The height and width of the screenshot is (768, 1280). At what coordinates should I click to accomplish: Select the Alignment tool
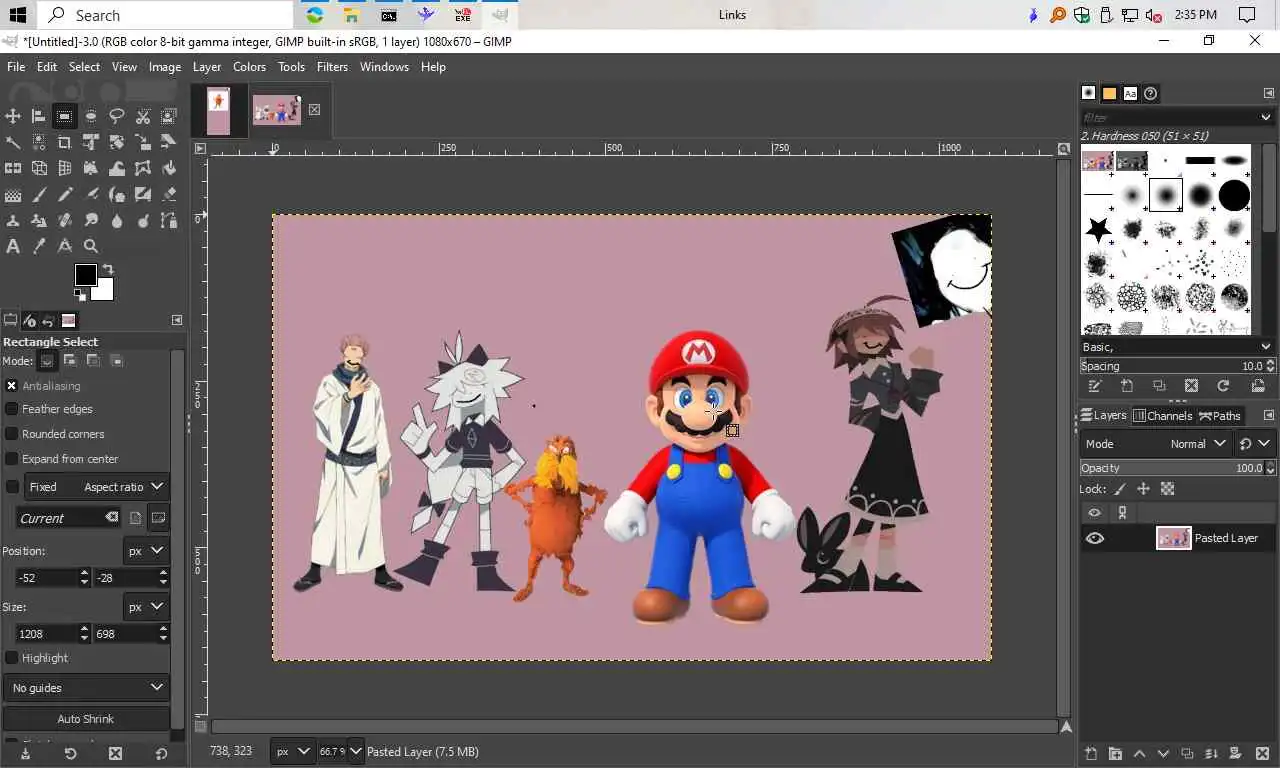pyautogui.click(x=39, y=116)
